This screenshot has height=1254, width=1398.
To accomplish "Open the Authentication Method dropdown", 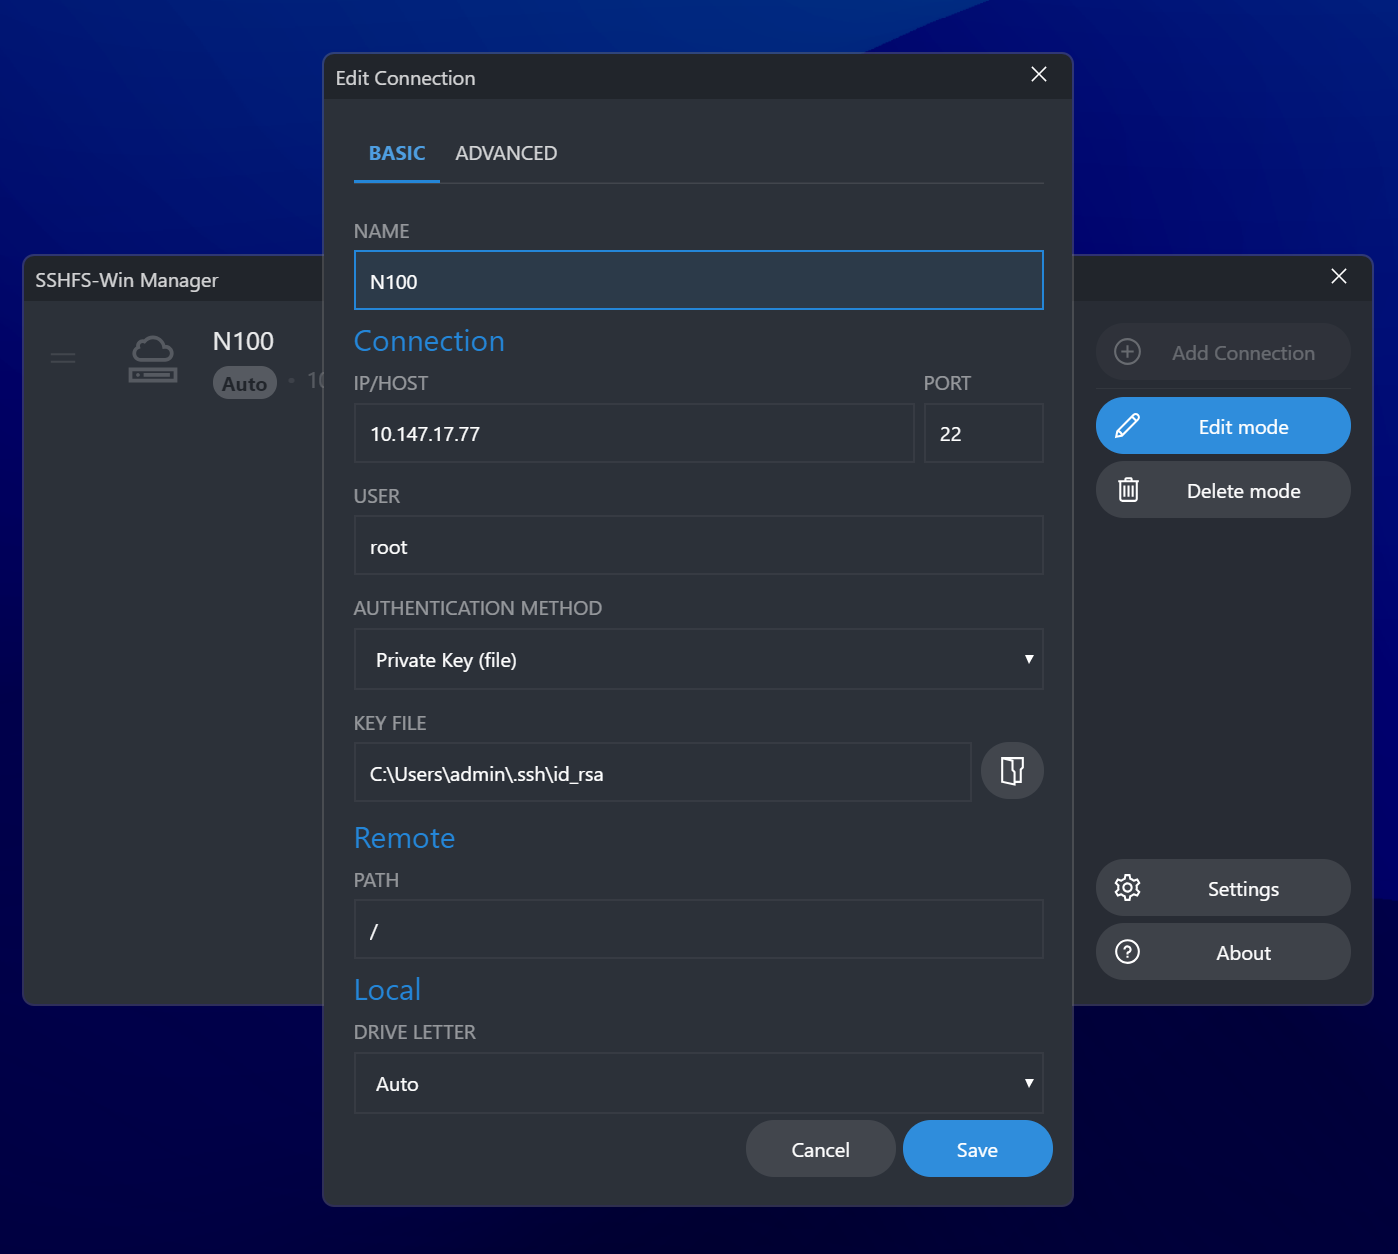I will (x=699, y=659).
